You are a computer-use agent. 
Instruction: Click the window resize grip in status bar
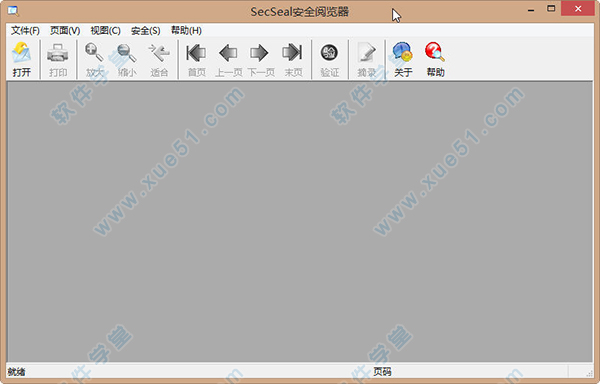[x=589, y=373]
